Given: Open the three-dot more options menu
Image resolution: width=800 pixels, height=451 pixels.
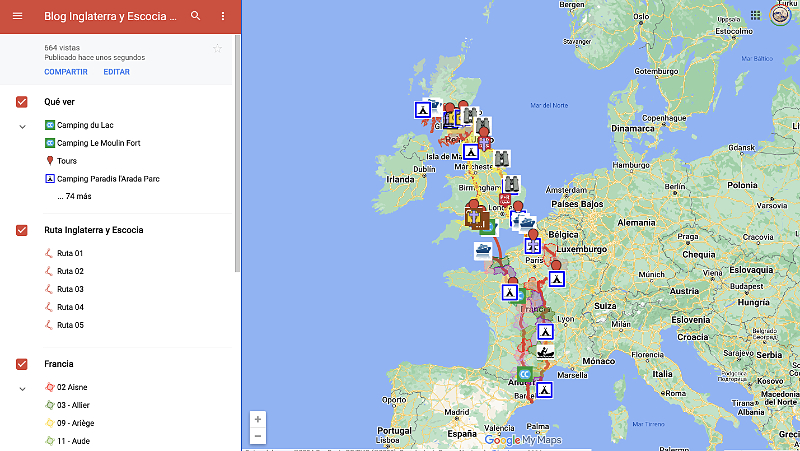Looking at the screenshot, I should coord(223,16).
